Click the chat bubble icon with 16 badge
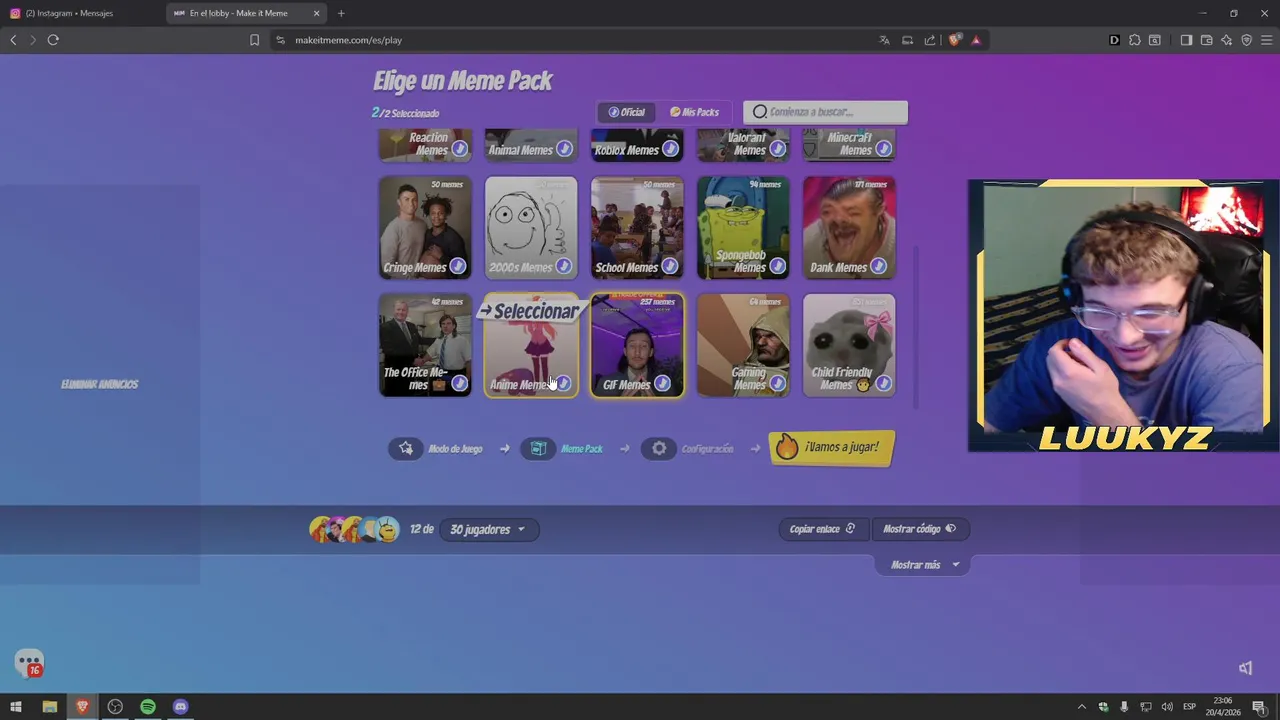 [x=29, y=663]
